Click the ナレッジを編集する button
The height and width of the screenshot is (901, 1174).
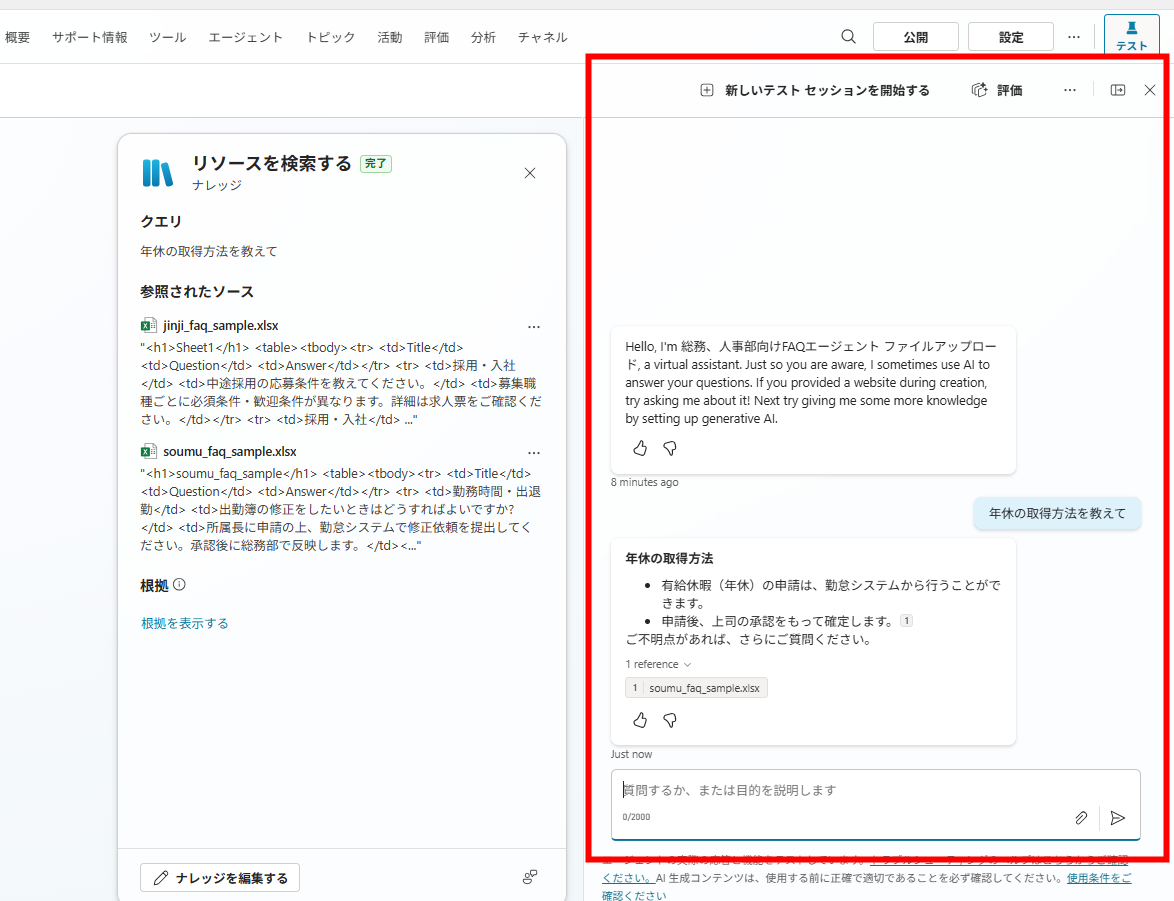(x=220, y=878)
